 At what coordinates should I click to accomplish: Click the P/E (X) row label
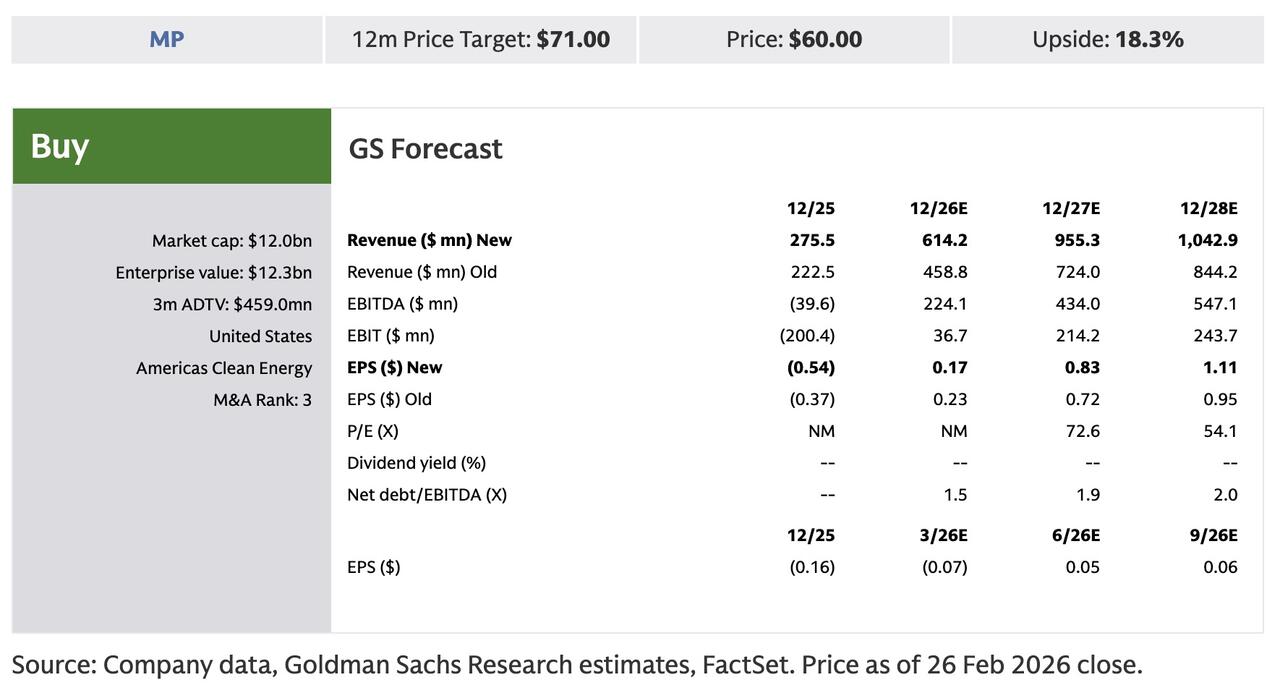click(x=372, y=431)
